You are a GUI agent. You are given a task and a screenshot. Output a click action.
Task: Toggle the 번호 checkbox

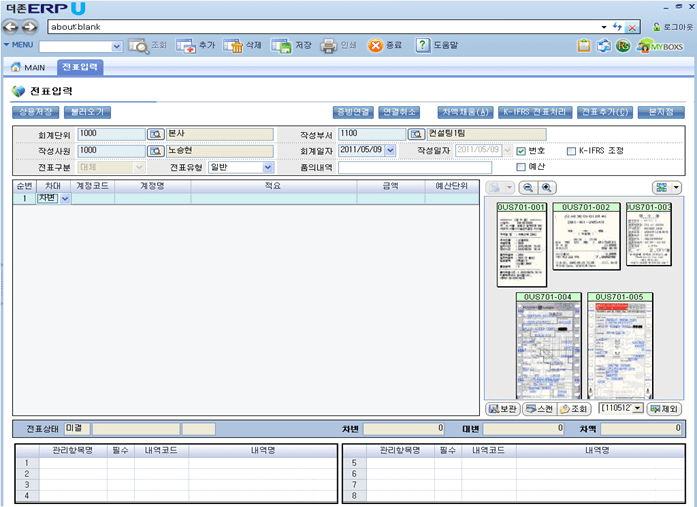521,151
